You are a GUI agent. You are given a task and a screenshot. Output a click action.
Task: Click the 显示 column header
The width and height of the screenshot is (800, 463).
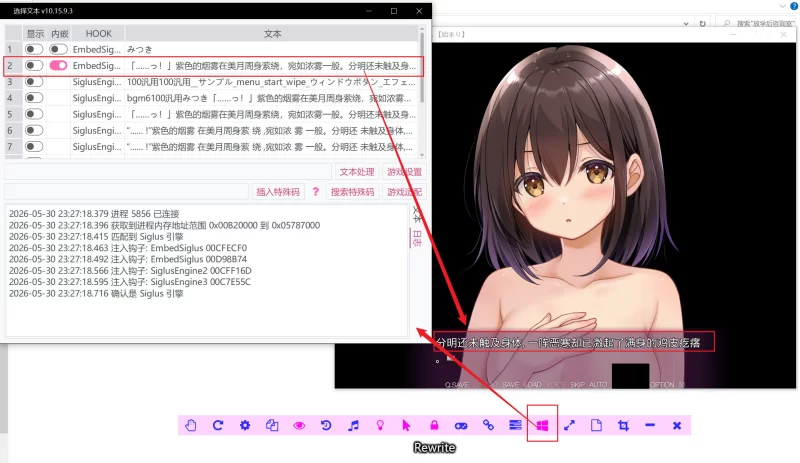coord(35,34)
